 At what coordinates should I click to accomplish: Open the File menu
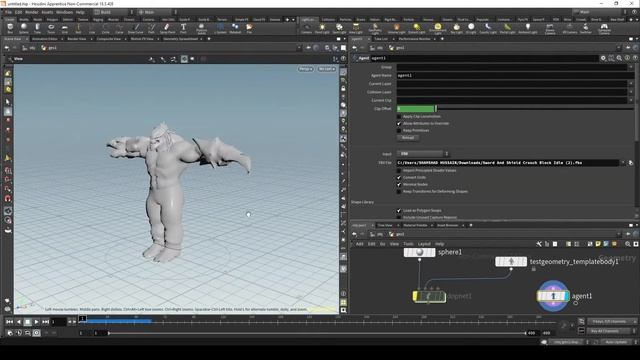click(x=8, y=12)
